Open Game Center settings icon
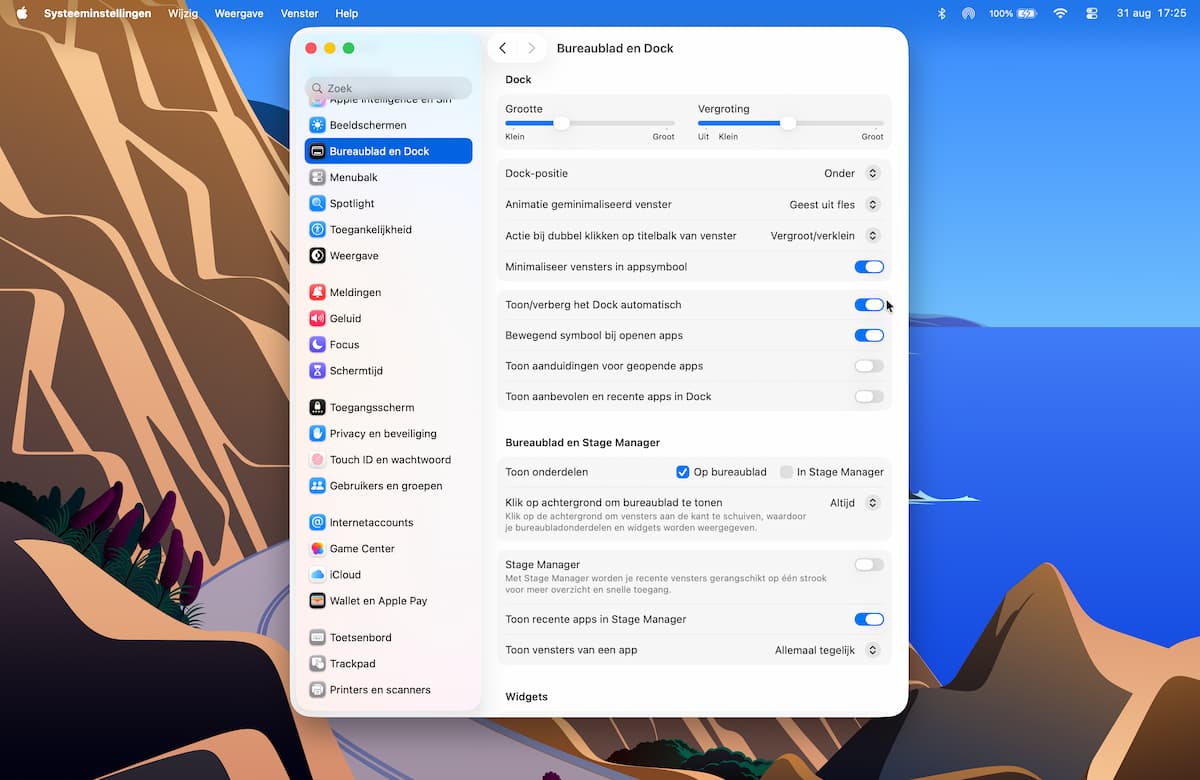Viewport: 1200px width, 780px height. (x=317, y=548)
